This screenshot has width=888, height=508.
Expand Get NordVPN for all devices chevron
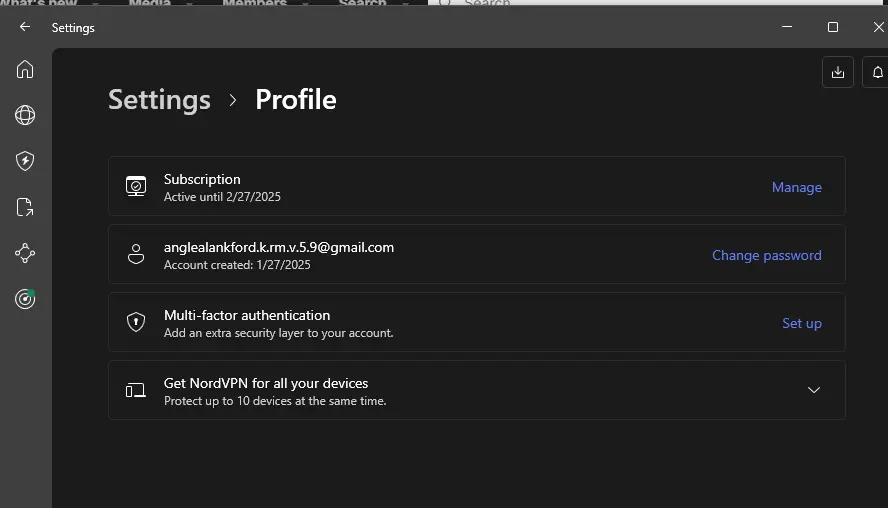tap(813, 390)
